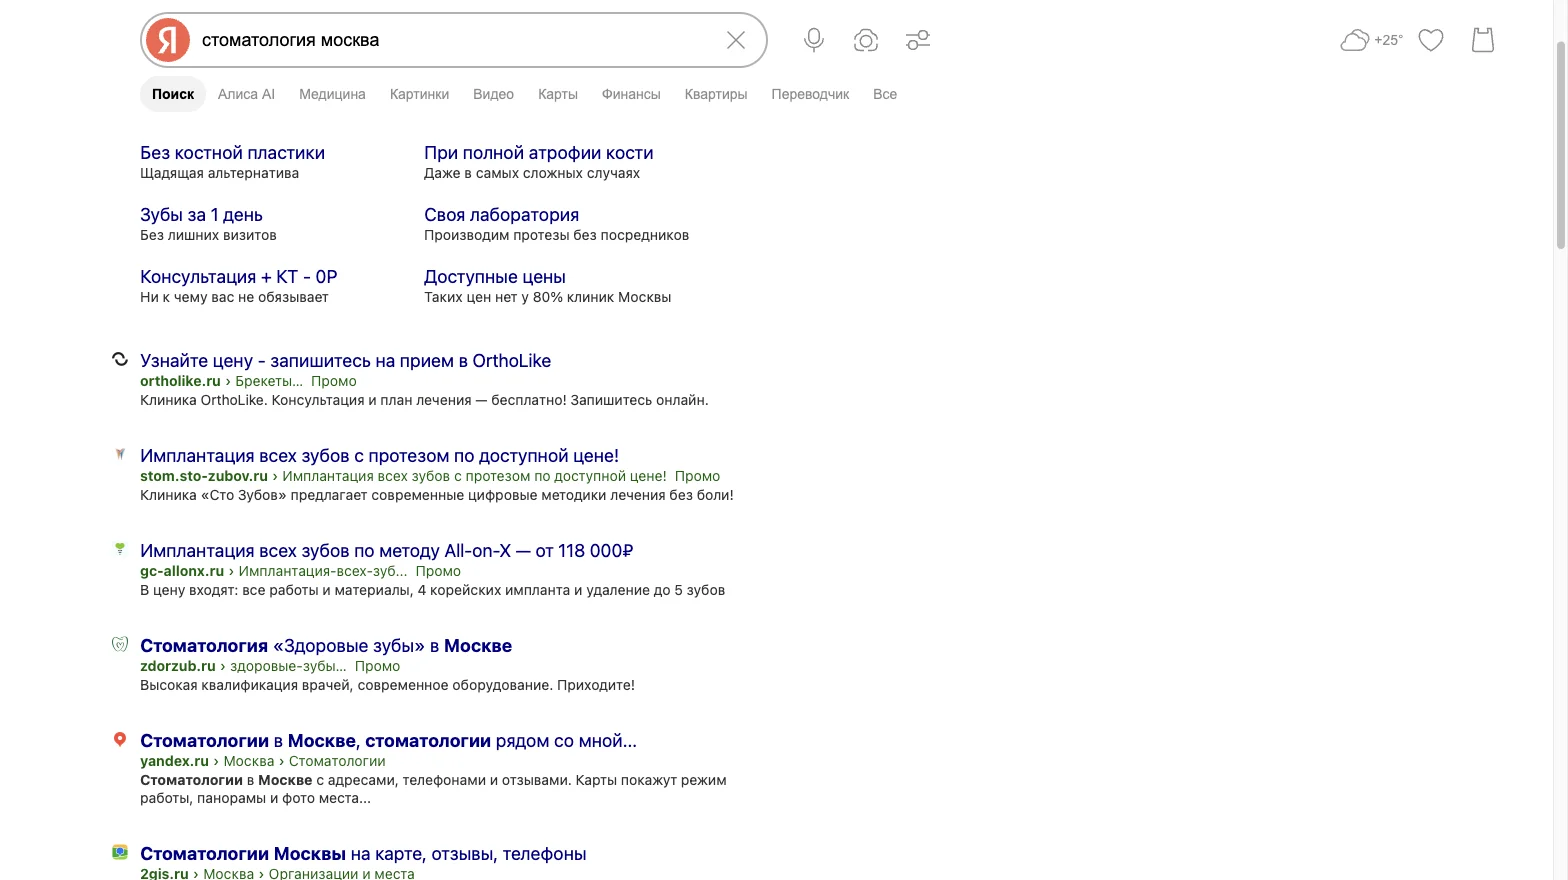Viewport: 1568px width, 880px height.
Task: Click the Yandex logo in search bar
Action: [x=168, y=40]
